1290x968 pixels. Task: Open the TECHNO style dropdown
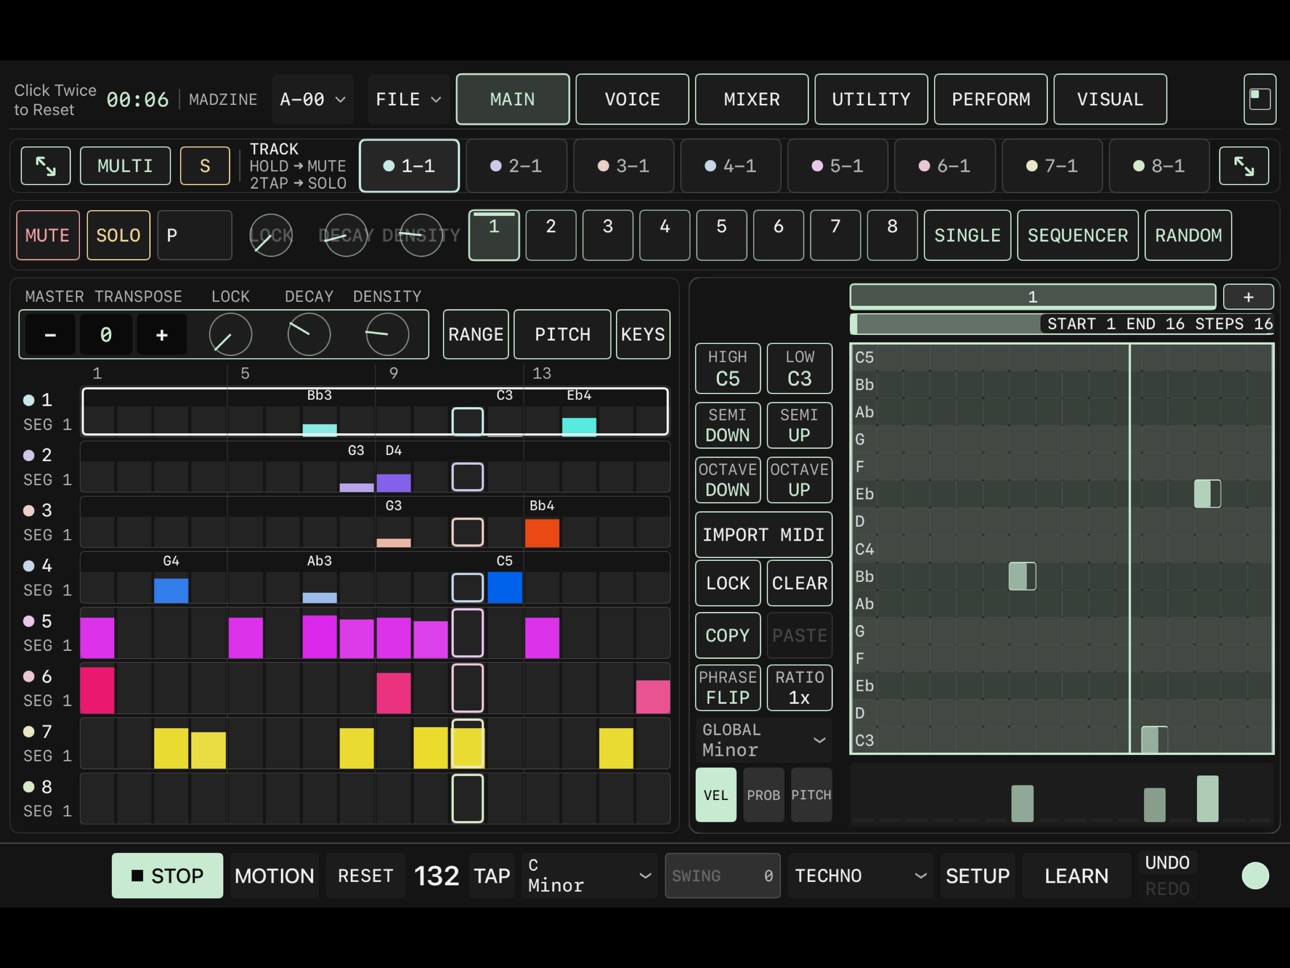(860, 876)
